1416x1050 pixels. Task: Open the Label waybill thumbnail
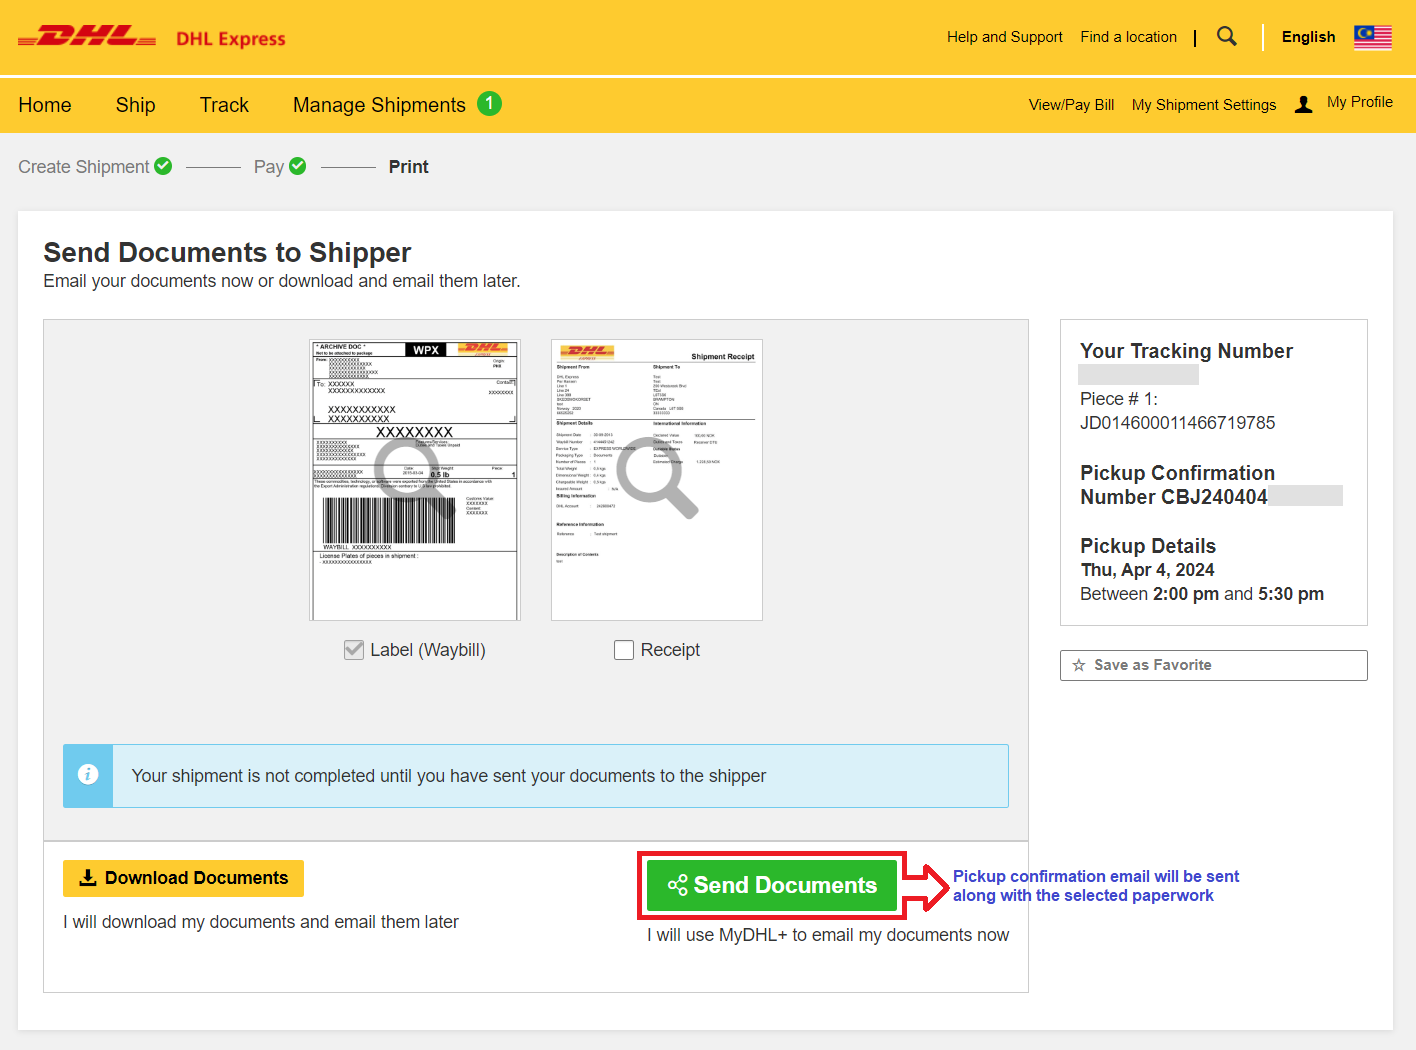tap(415, 480)
